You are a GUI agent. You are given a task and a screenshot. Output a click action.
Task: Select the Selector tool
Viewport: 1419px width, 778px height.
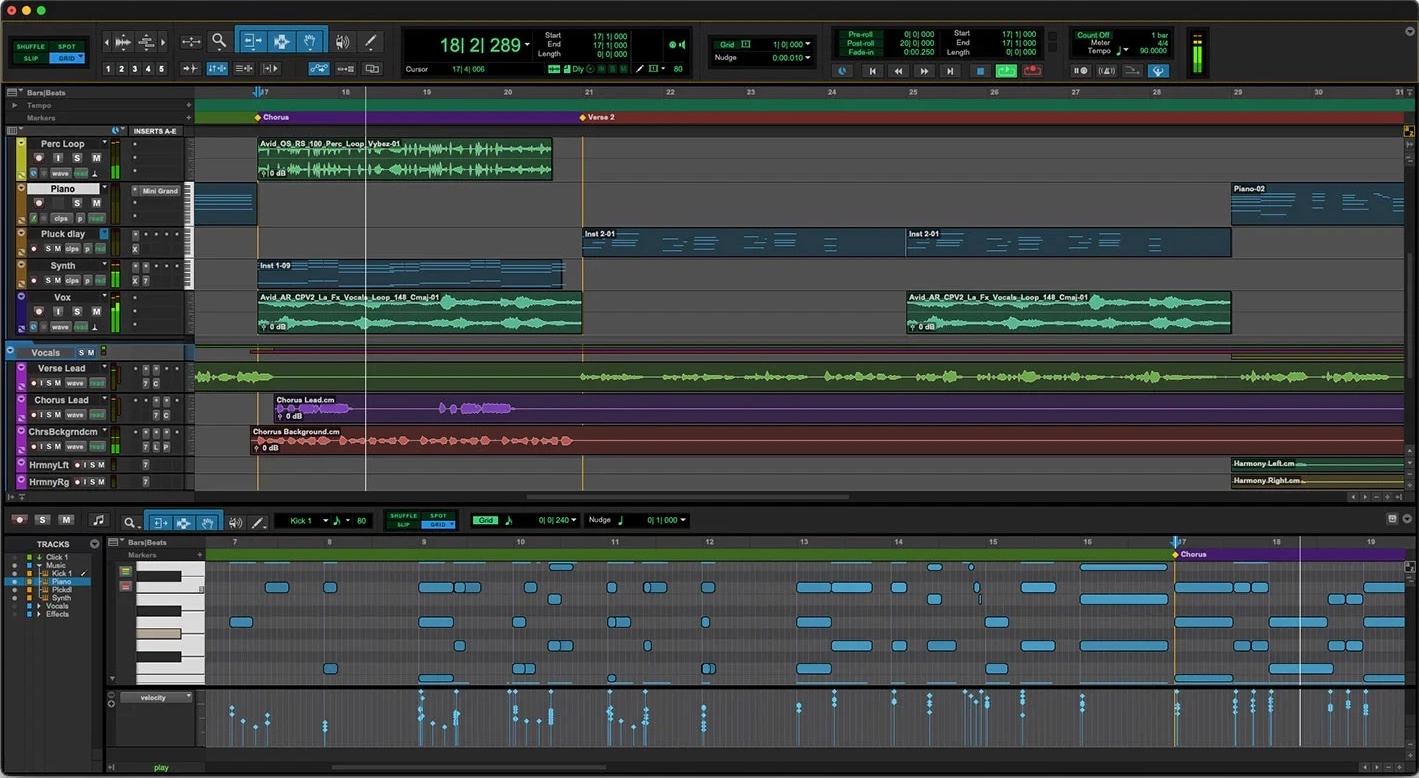(x=282, y=41)
